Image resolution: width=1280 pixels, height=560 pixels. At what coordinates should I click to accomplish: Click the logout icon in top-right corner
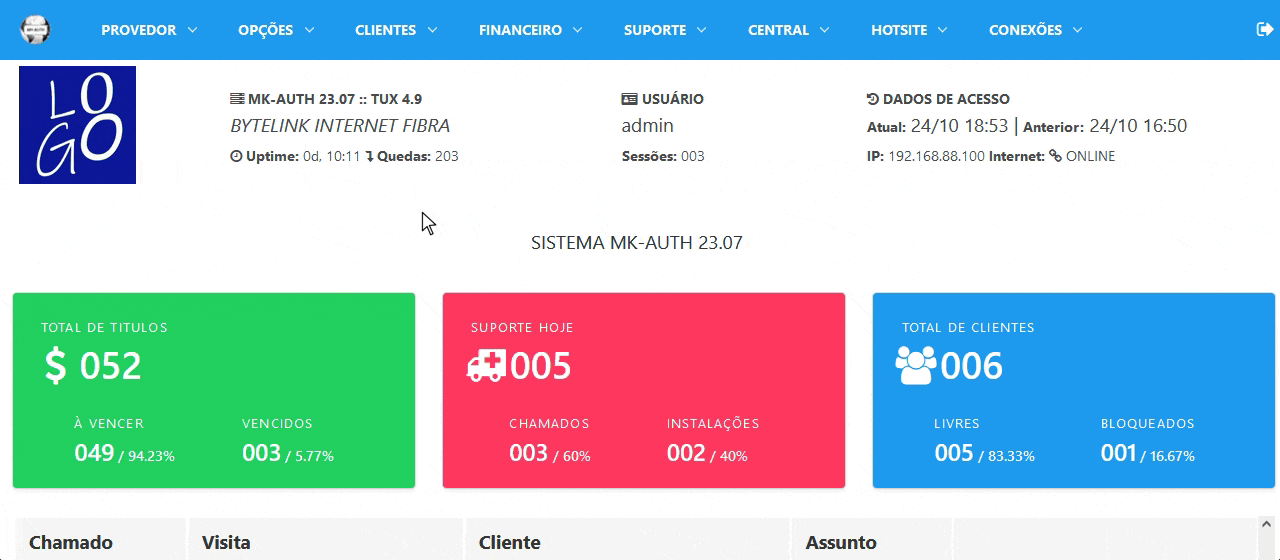tap(1263, 30)
